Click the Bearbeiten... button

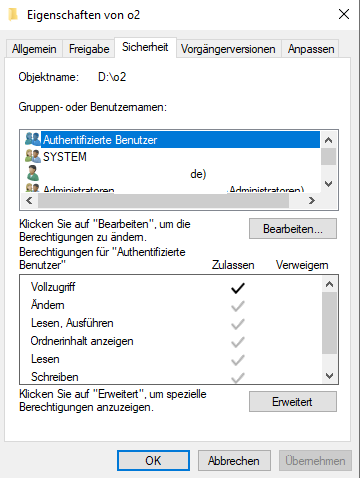point(293,229)
